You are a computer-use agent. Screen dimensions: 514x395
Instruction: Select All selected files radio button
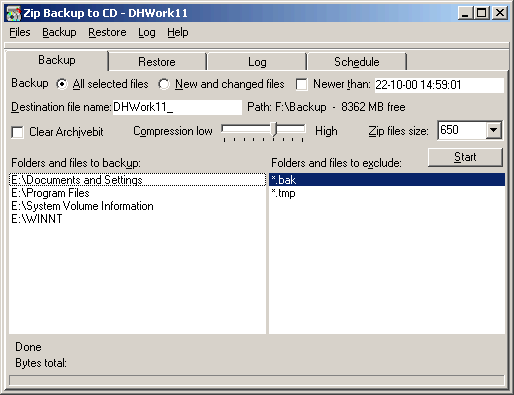pyautogui.click(x=62, y=84)
